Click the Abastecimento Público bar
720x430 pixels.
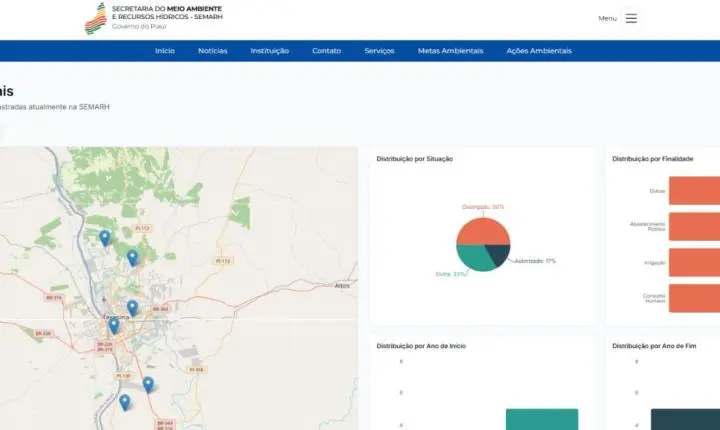(694, 226)
